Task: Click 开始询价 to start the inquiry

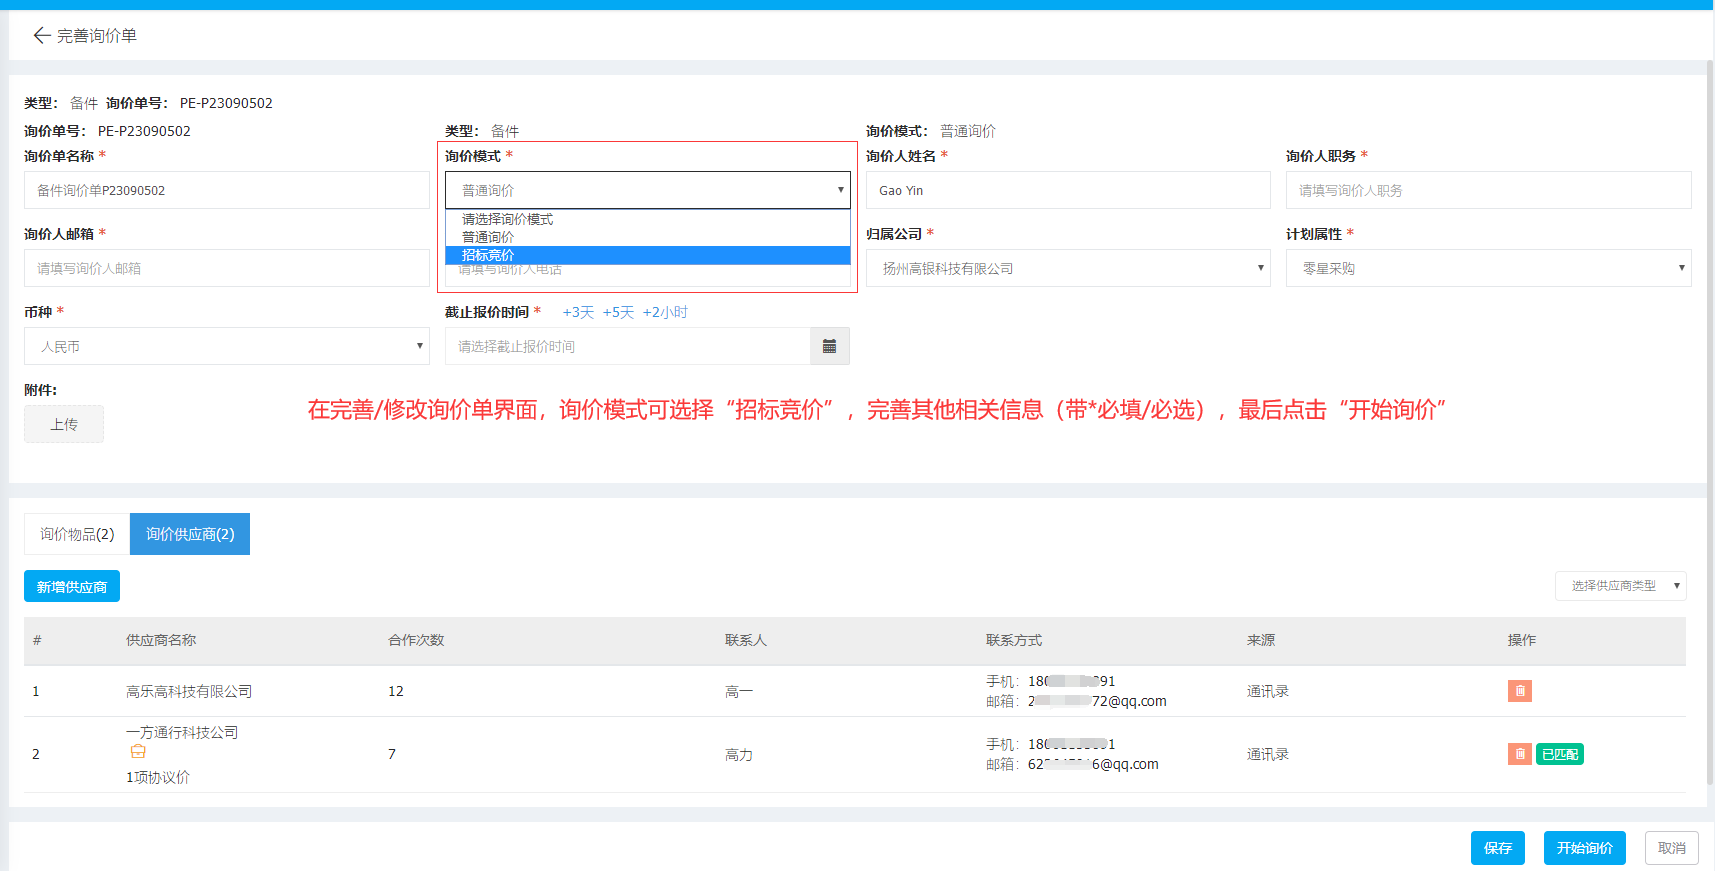Action: [1585, 848]
